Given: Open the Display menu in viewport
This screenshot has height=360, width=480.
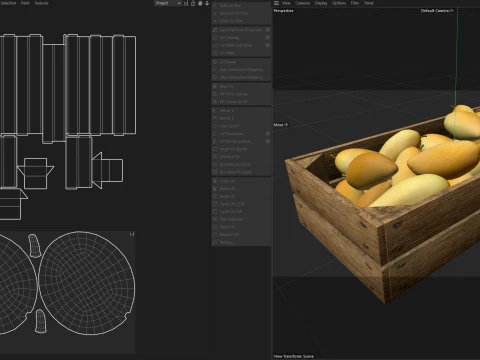Looking at the screenshot, I should [321, 3].
